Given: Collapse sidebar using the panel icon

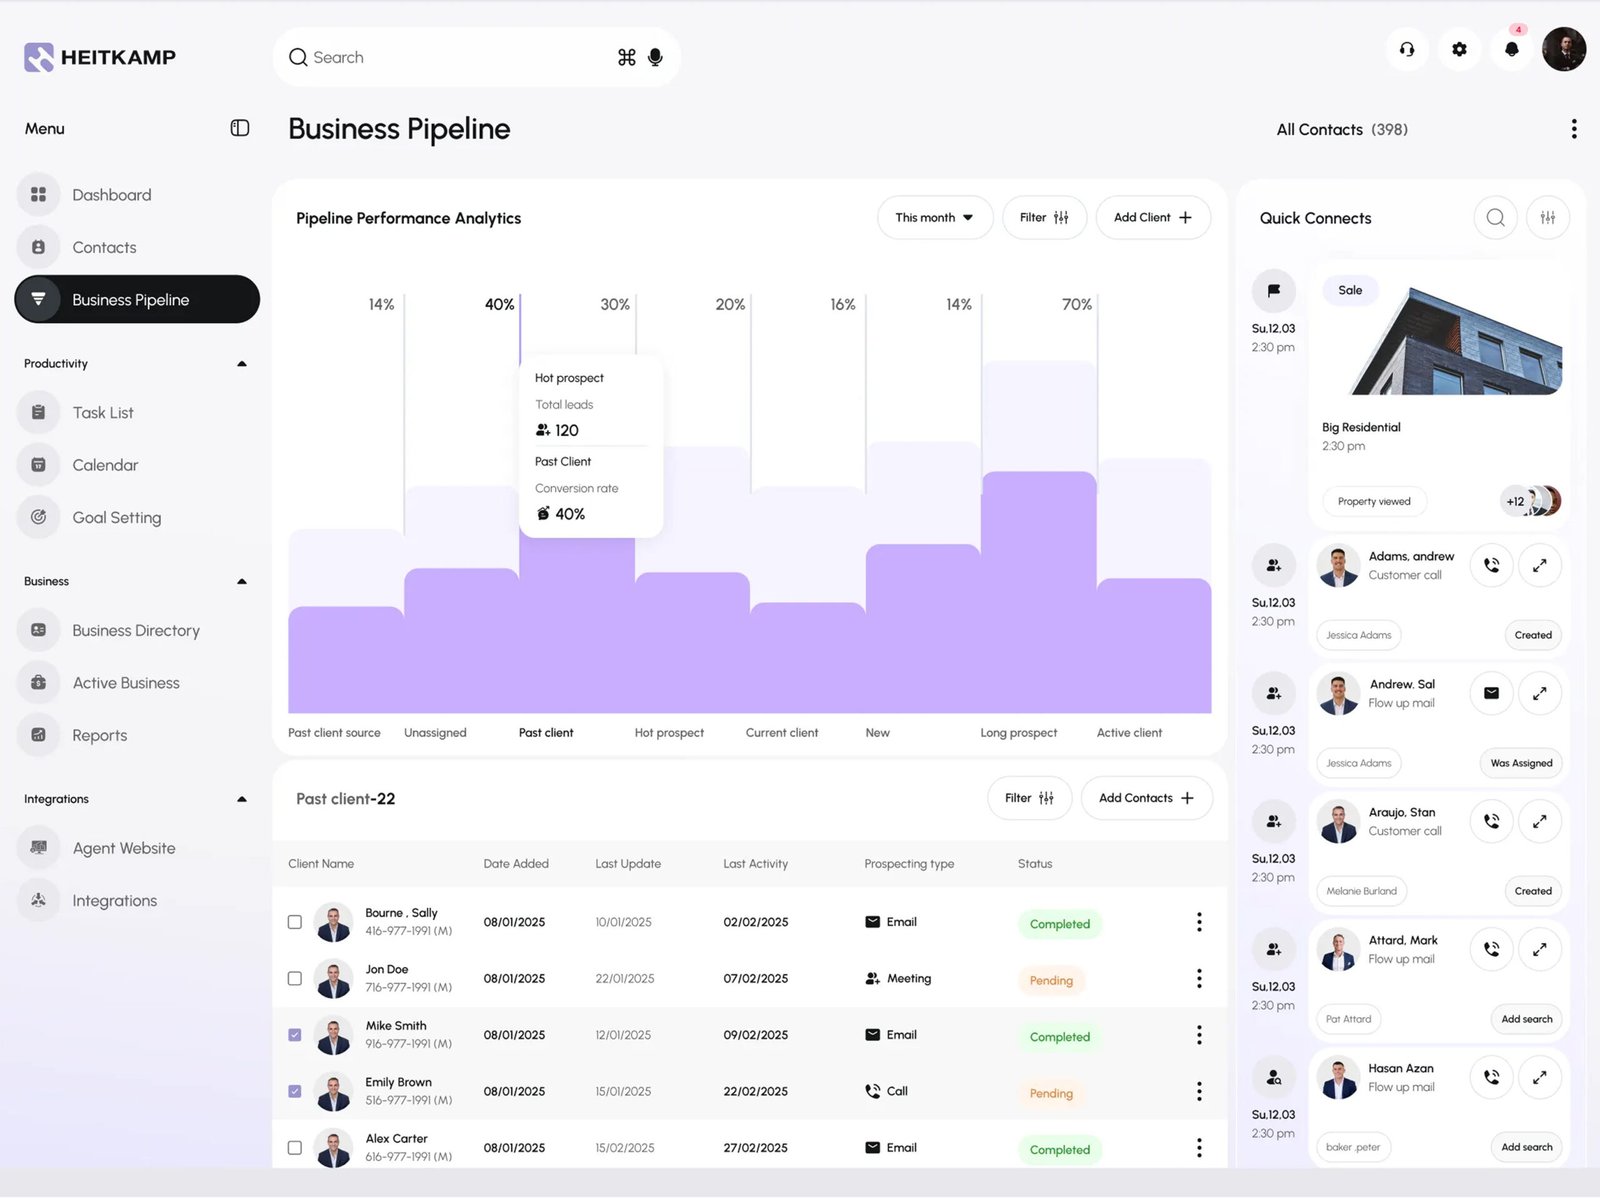Looking at the screenshot, I should [x=240, y=128].
